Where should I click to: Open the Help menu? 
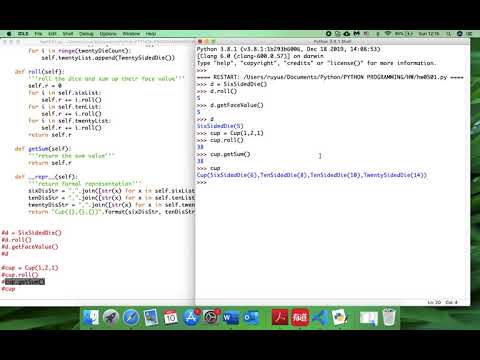pyautogui.click(x=151, y=34)
